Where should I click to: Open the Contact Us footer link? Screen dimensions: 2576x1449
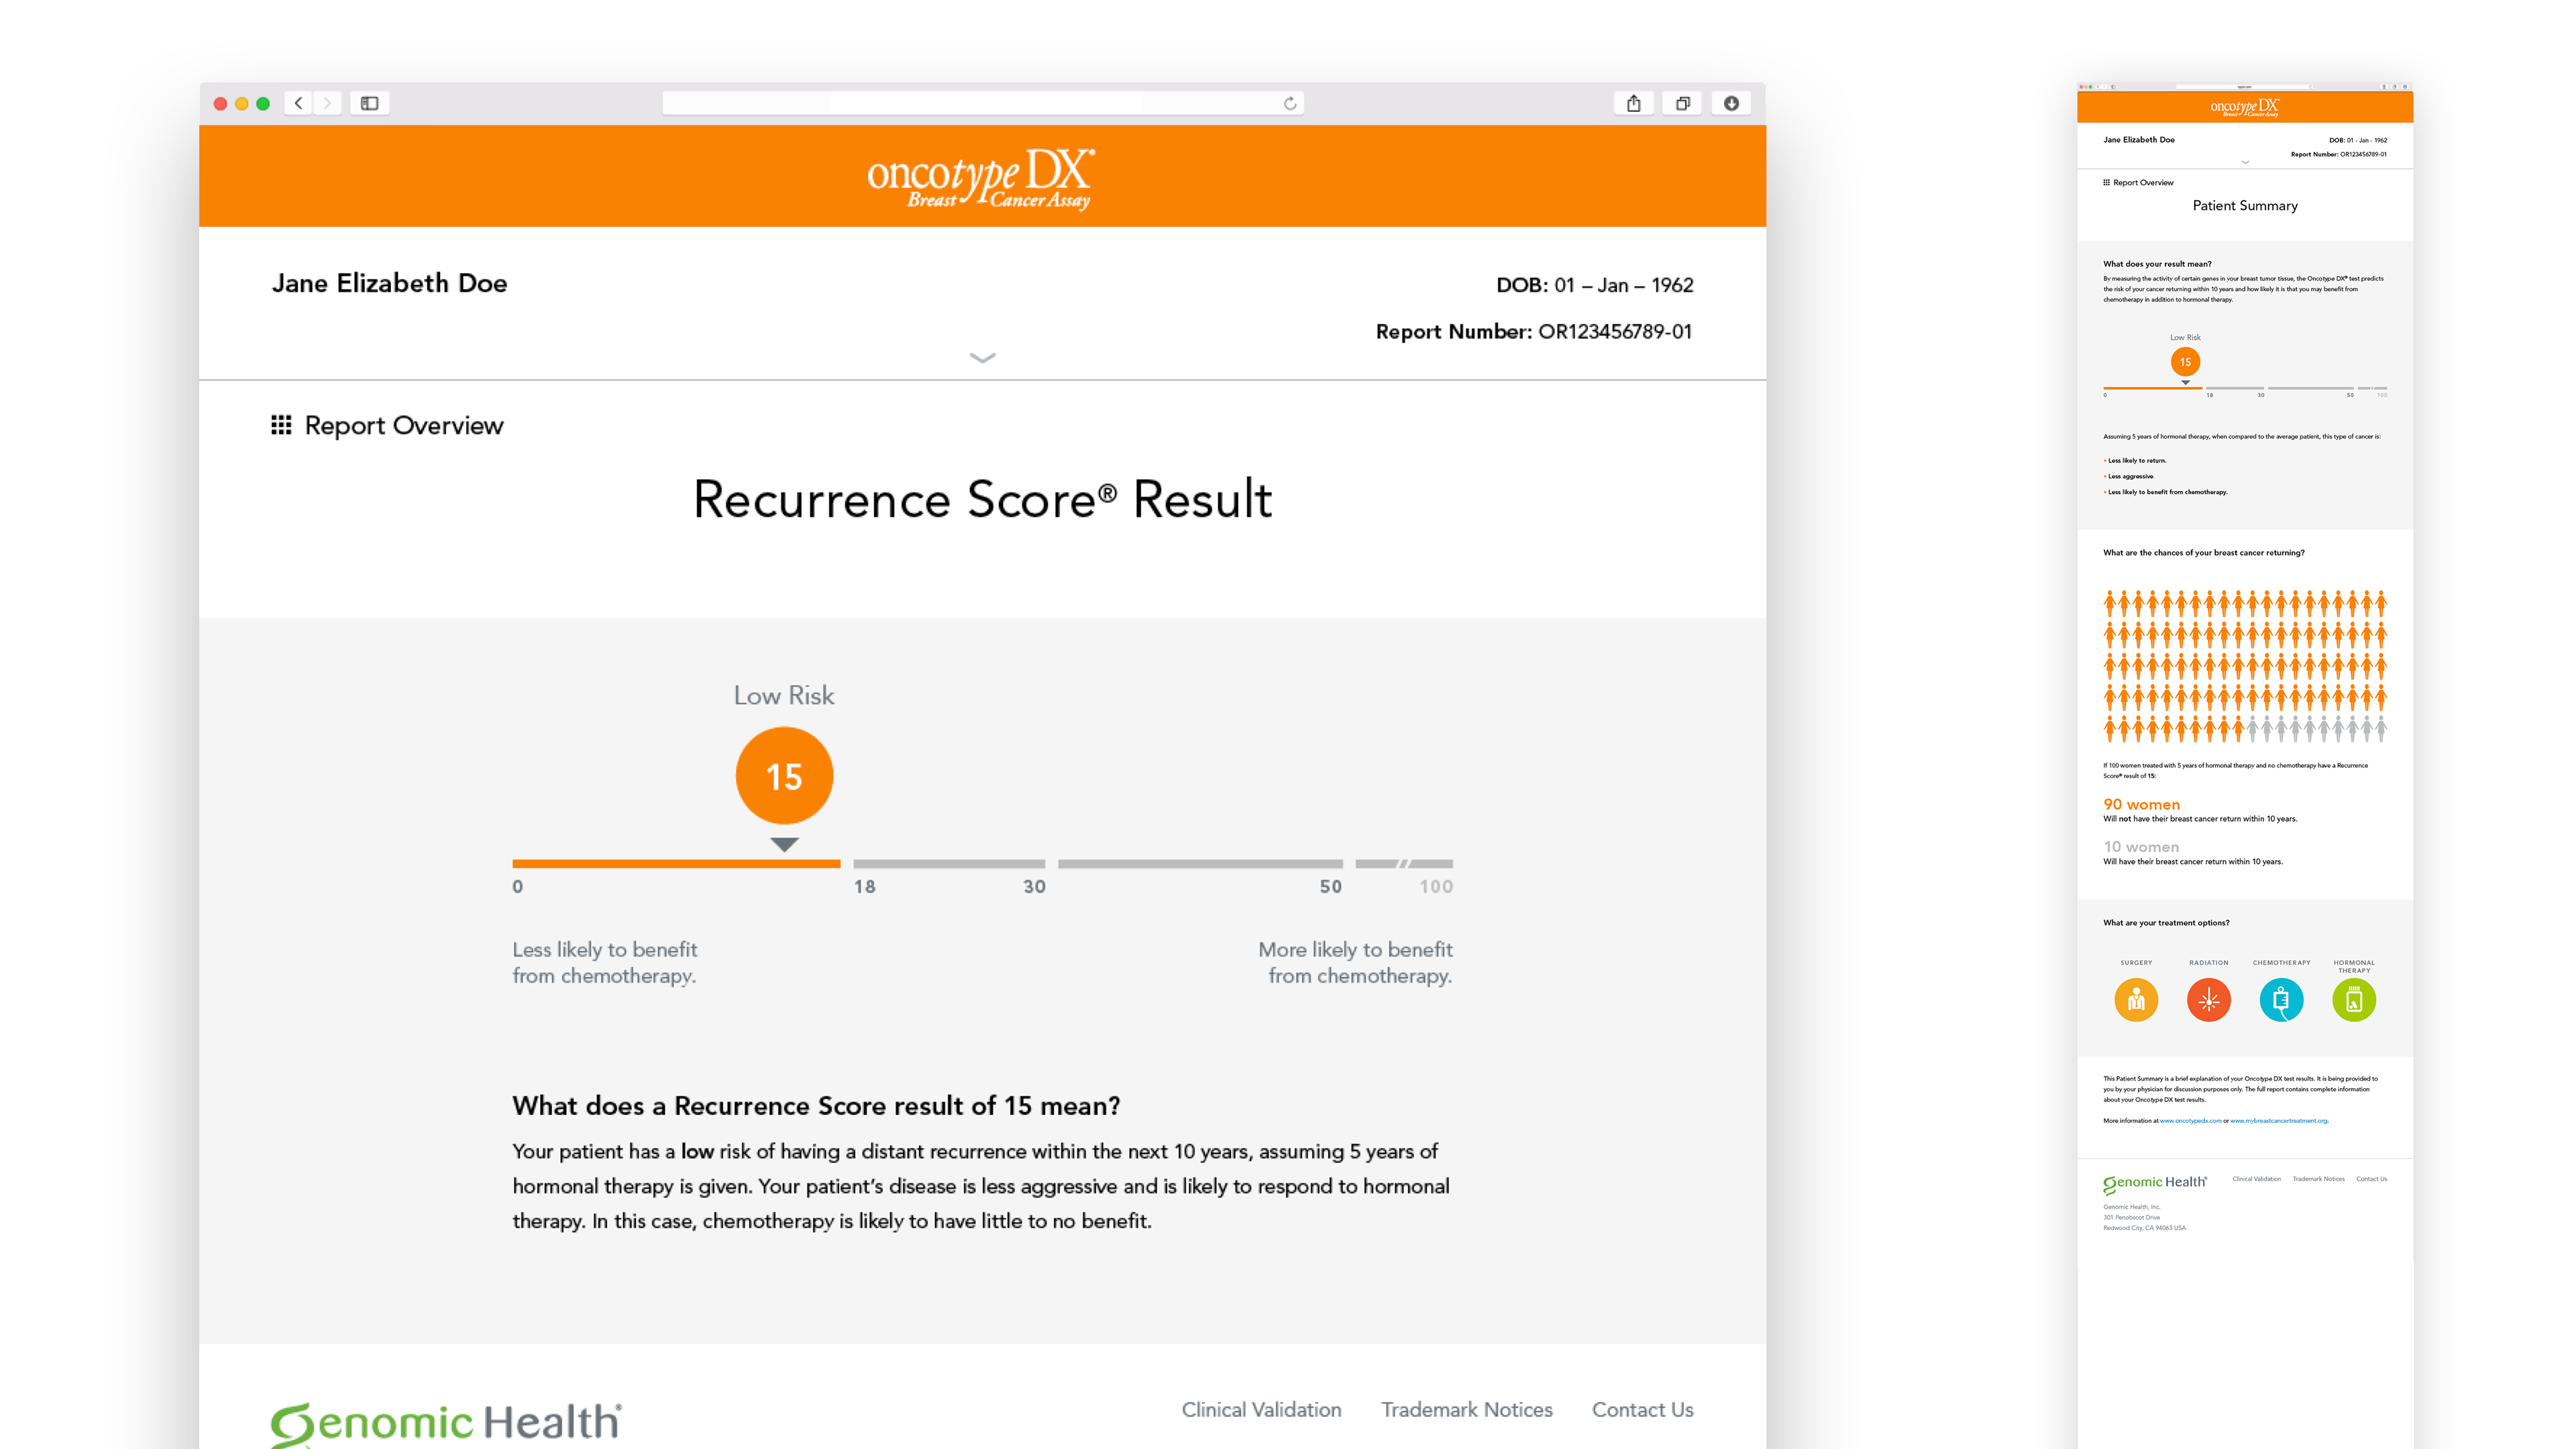1643,1409
